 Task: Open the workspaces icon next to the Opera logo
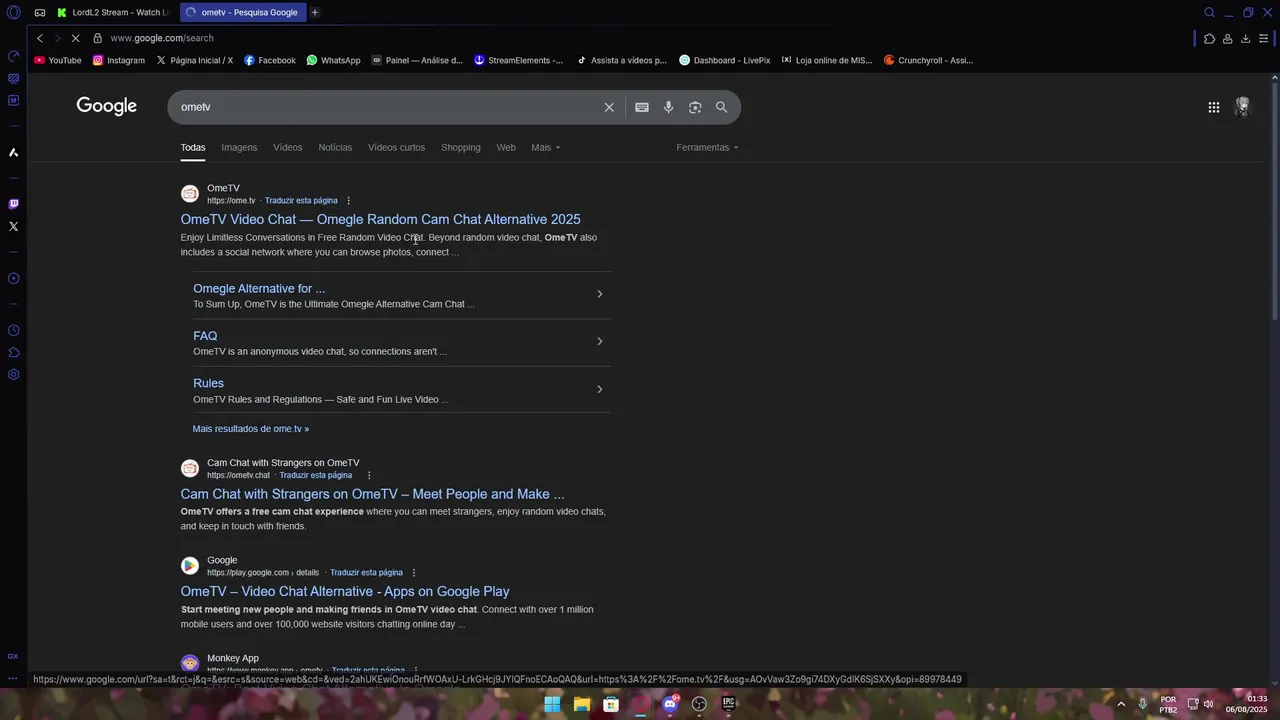coord(39,13)
